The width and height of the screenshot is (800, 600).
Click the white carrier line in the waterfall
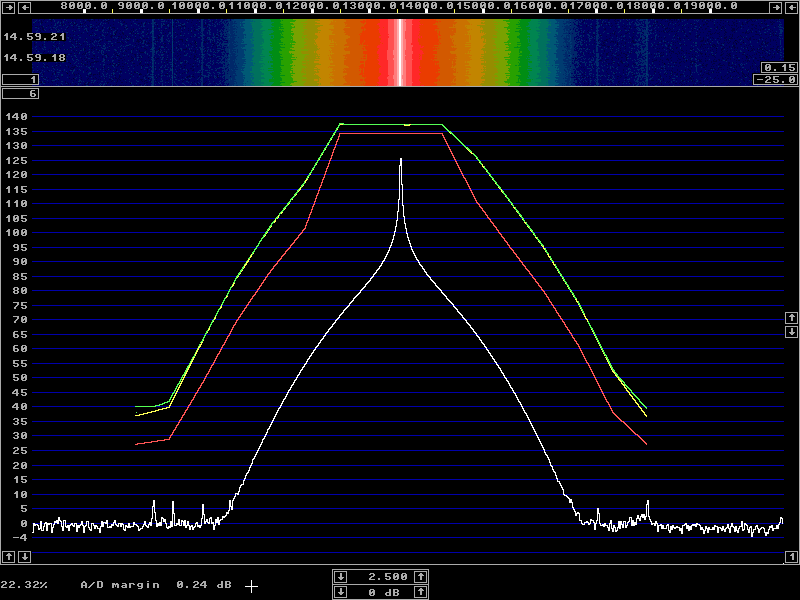(x=401, y=53)
